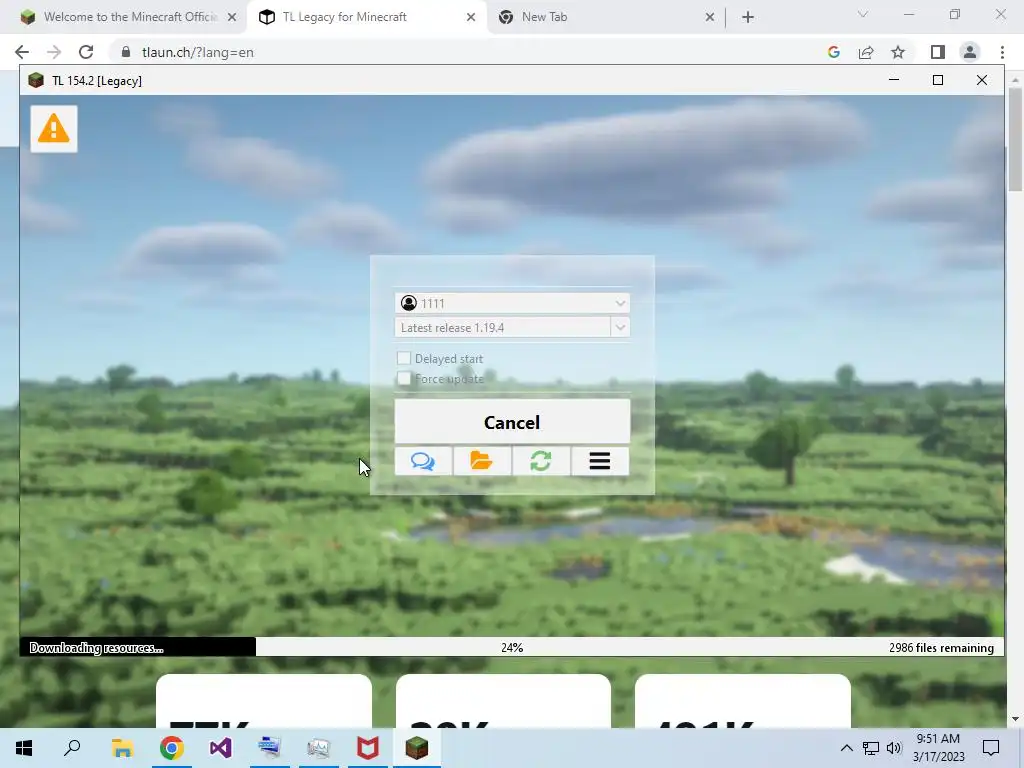
Task: Expand the 1111 account dropdown
Action: (x=620, y=303)
